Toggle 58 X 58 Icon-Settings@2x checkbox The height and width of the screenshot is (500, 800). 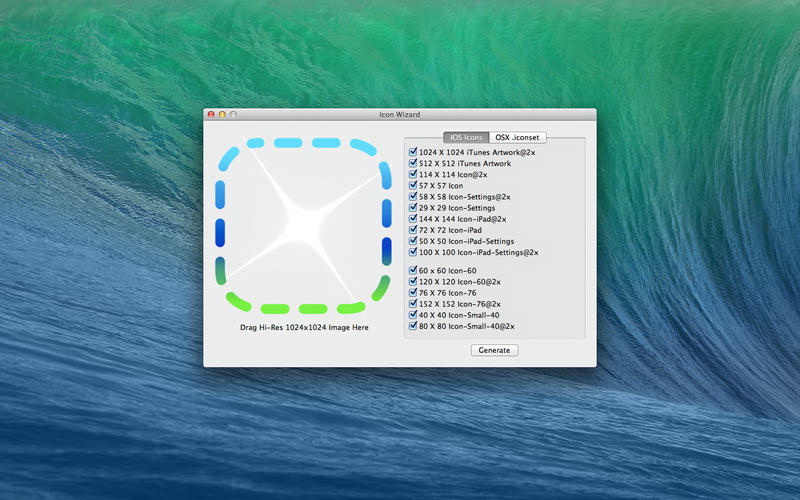tap(413, 197)
